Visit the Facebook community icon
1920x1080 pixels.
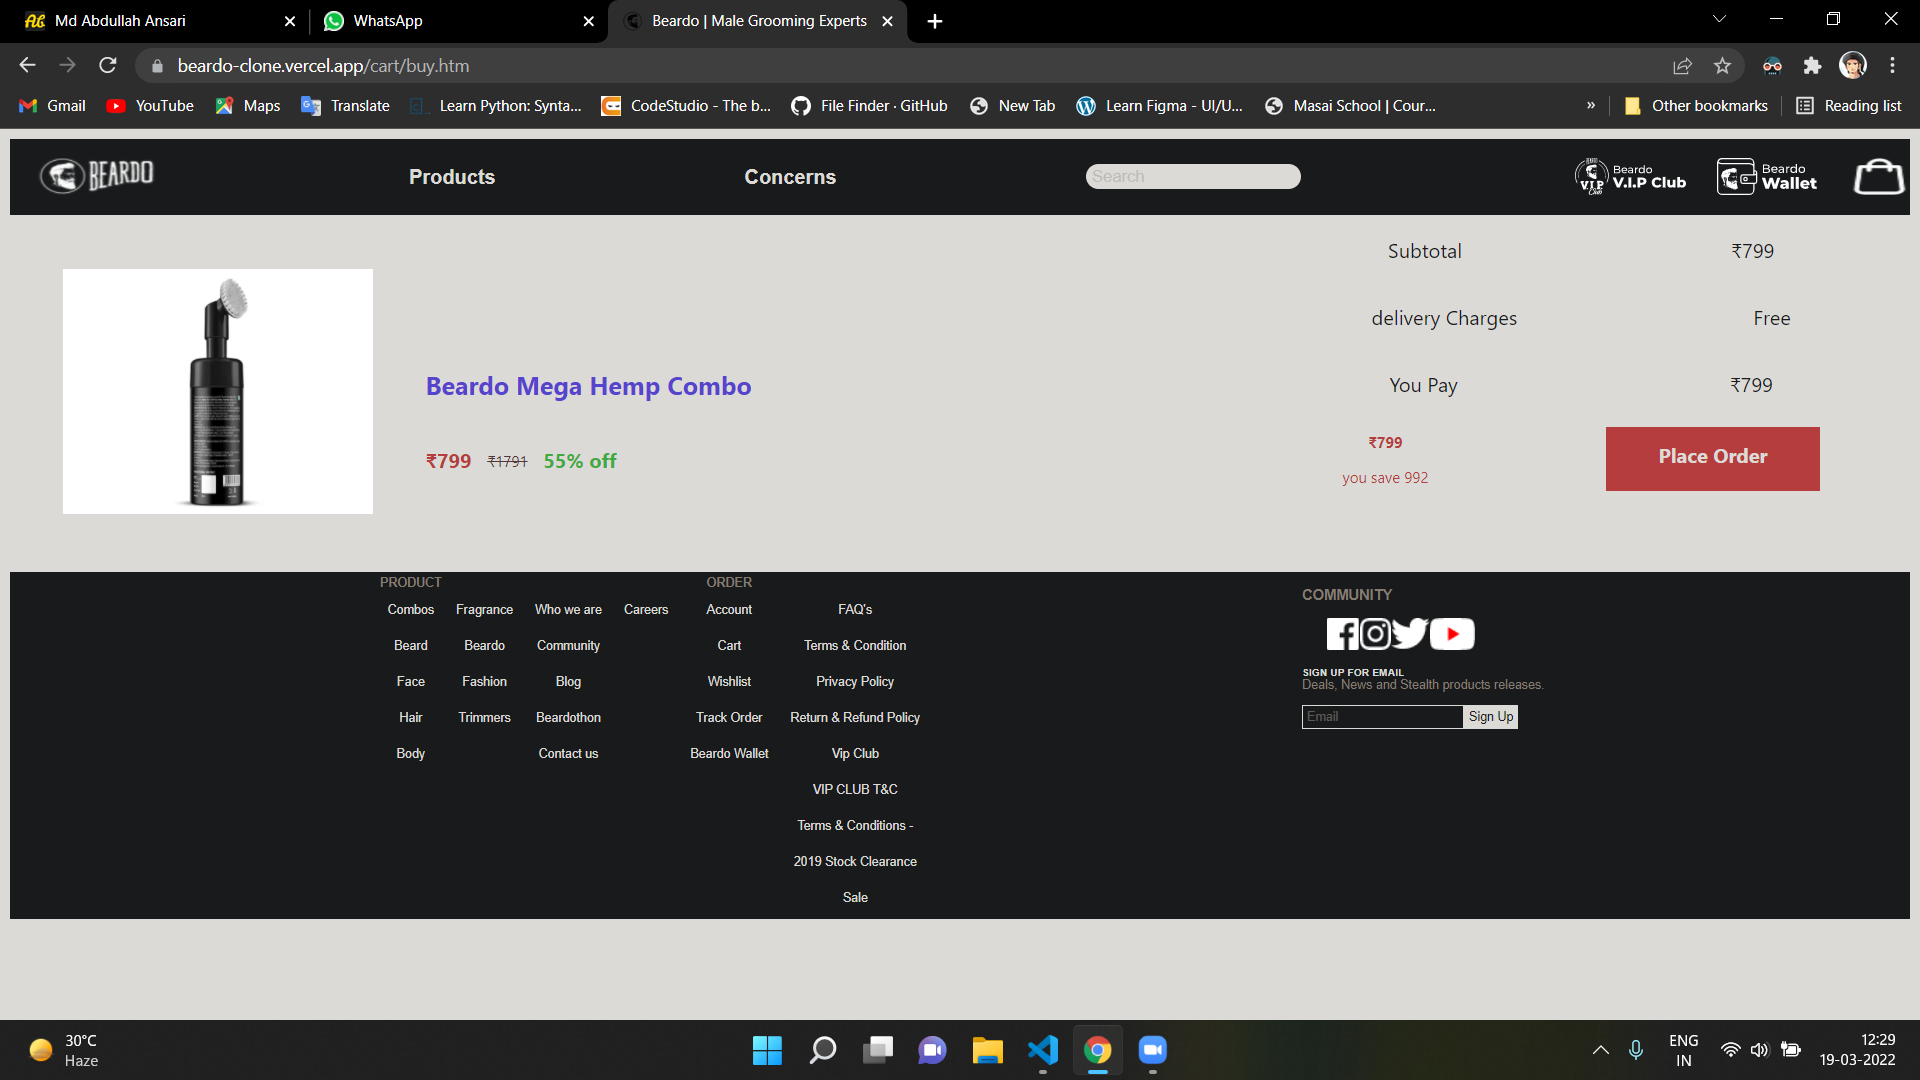coord(1342,634)
